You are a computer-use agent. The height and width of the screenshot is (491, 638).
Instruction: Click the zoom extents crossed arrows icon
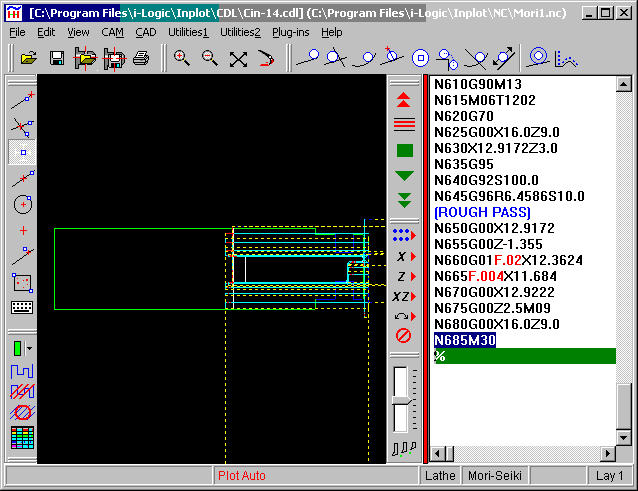point(238,58)
